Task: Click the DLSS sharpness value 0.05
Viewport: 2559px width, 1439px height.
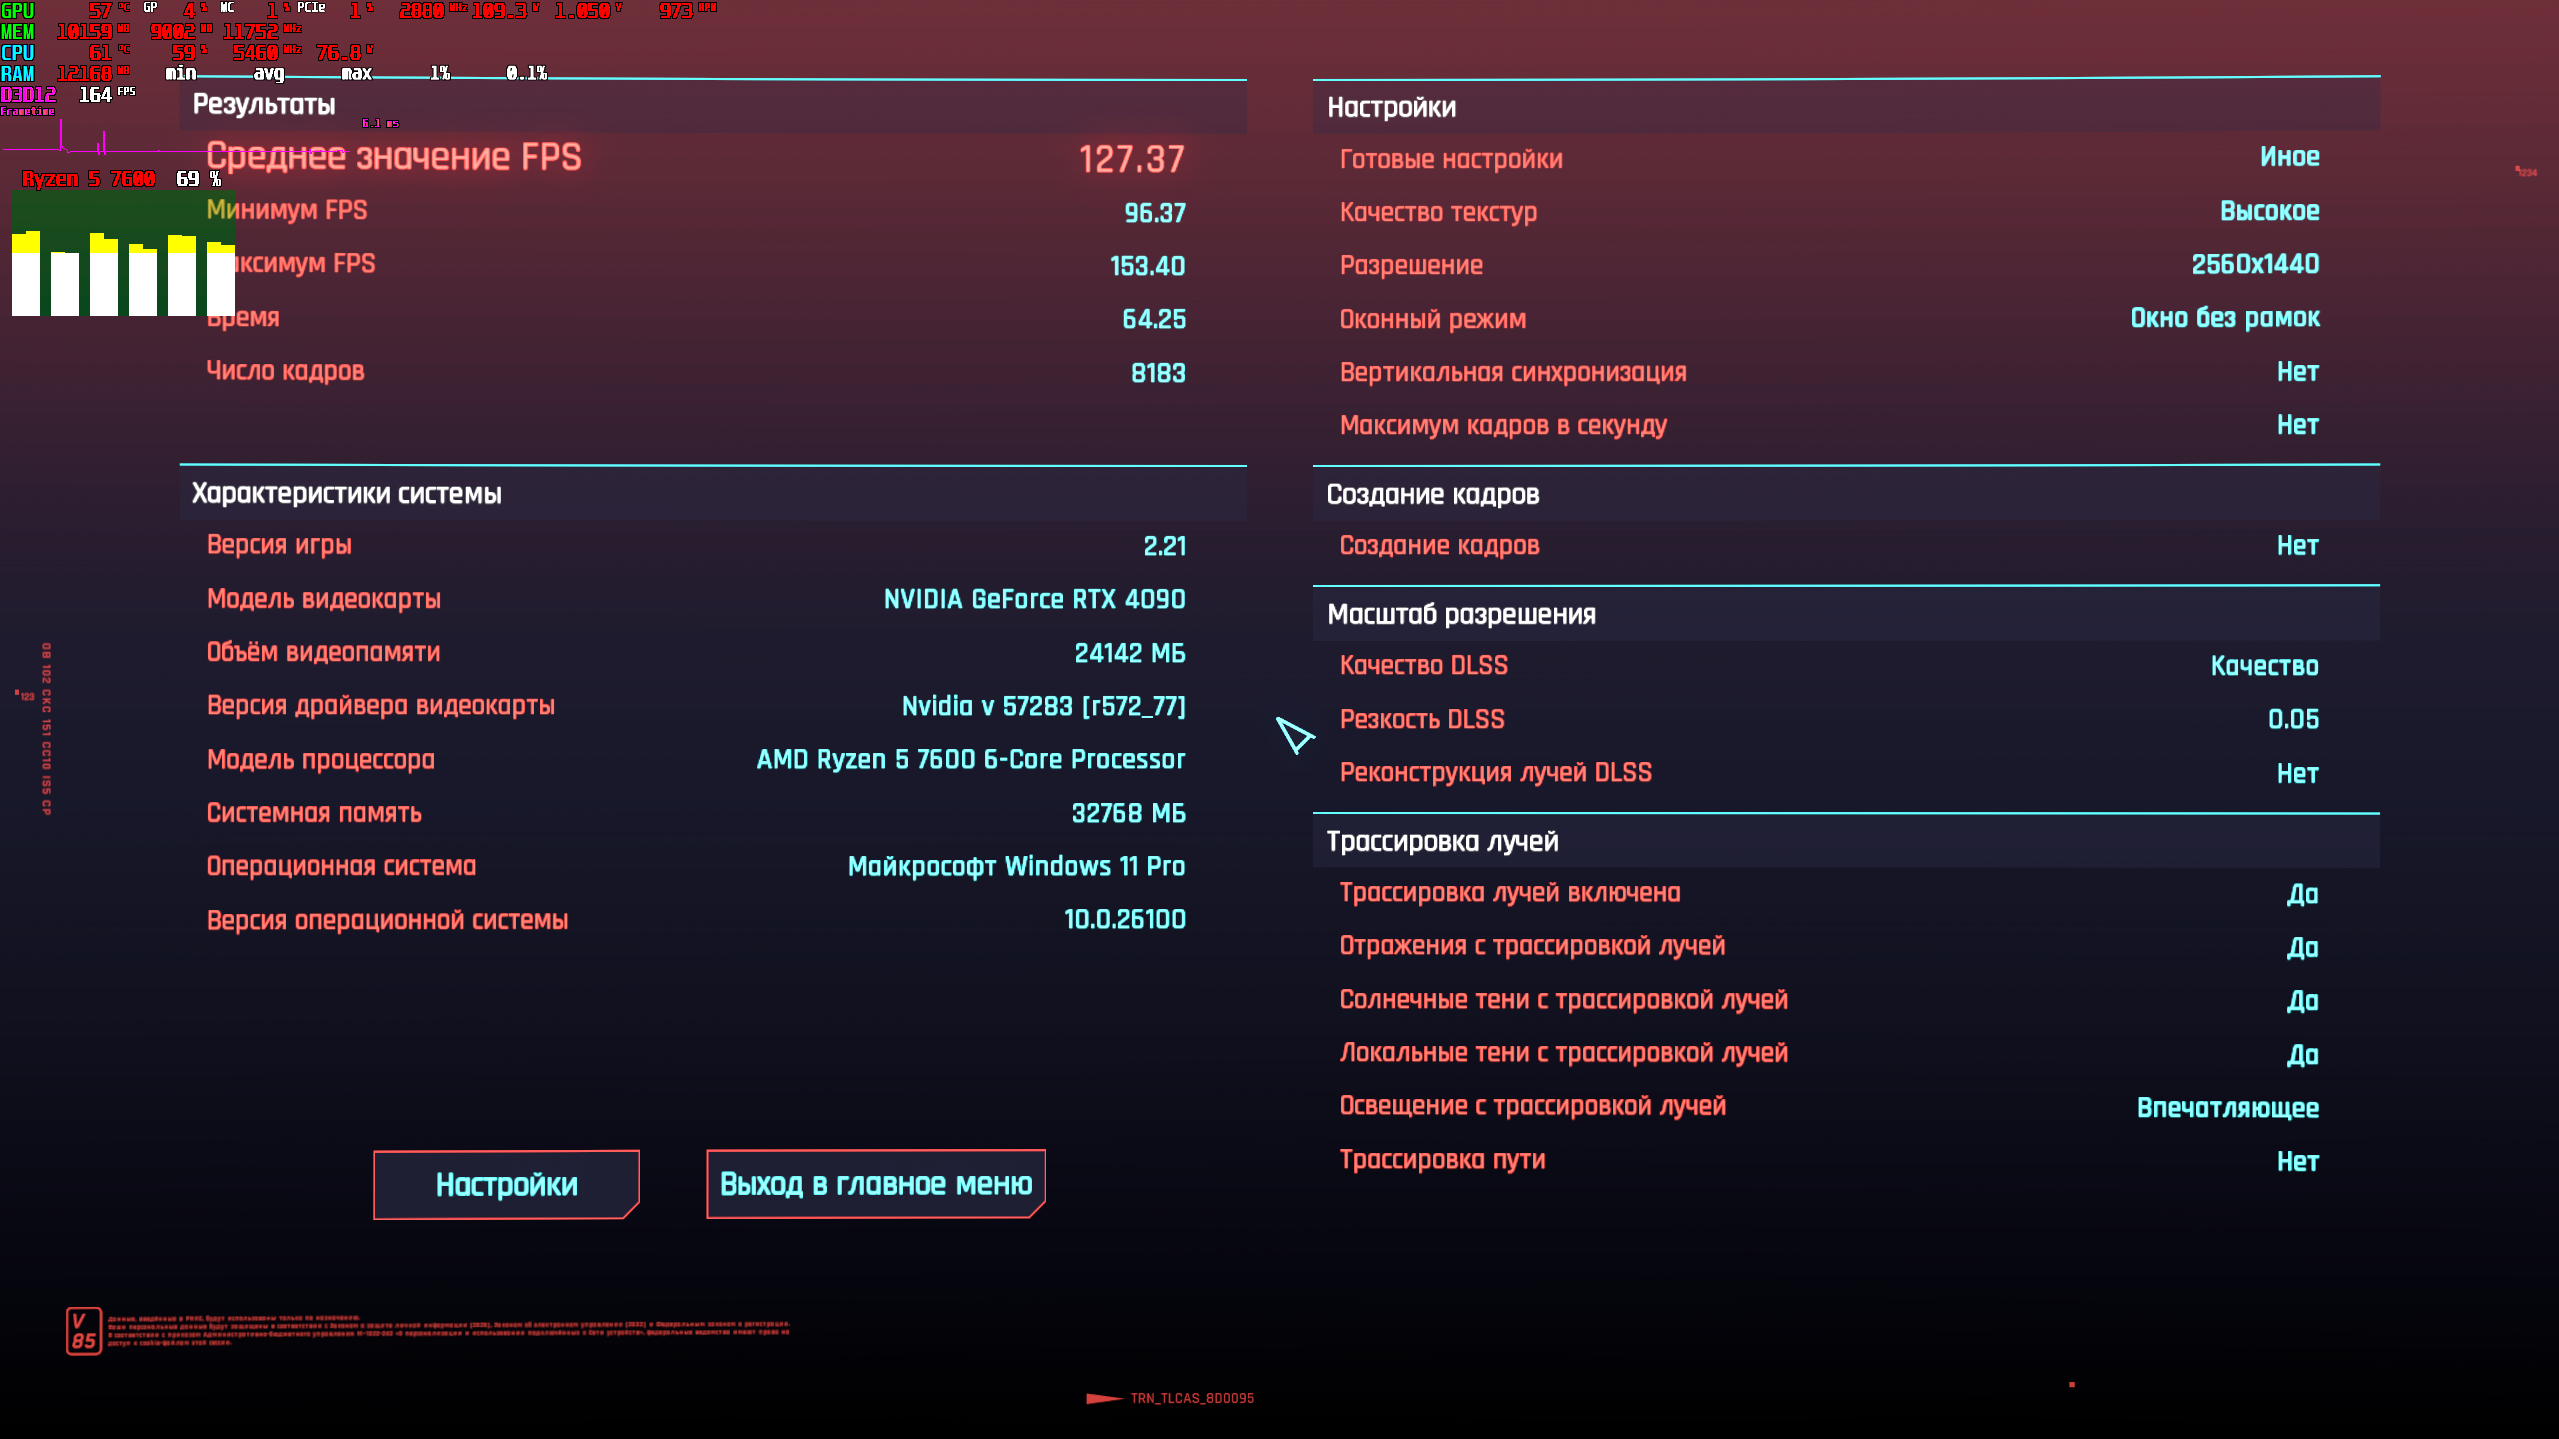Action: pos(2293,719)
